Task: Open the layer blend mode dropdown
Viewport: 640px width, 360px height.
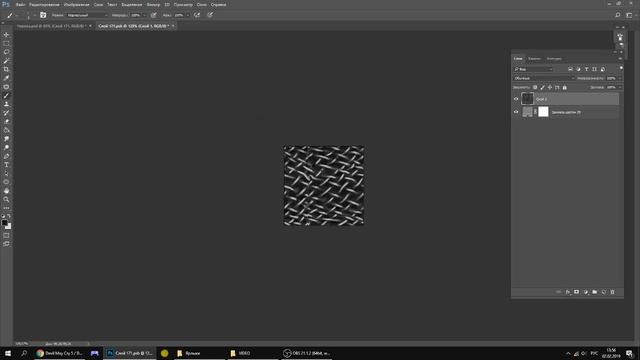Action: (x=544, y=78)
